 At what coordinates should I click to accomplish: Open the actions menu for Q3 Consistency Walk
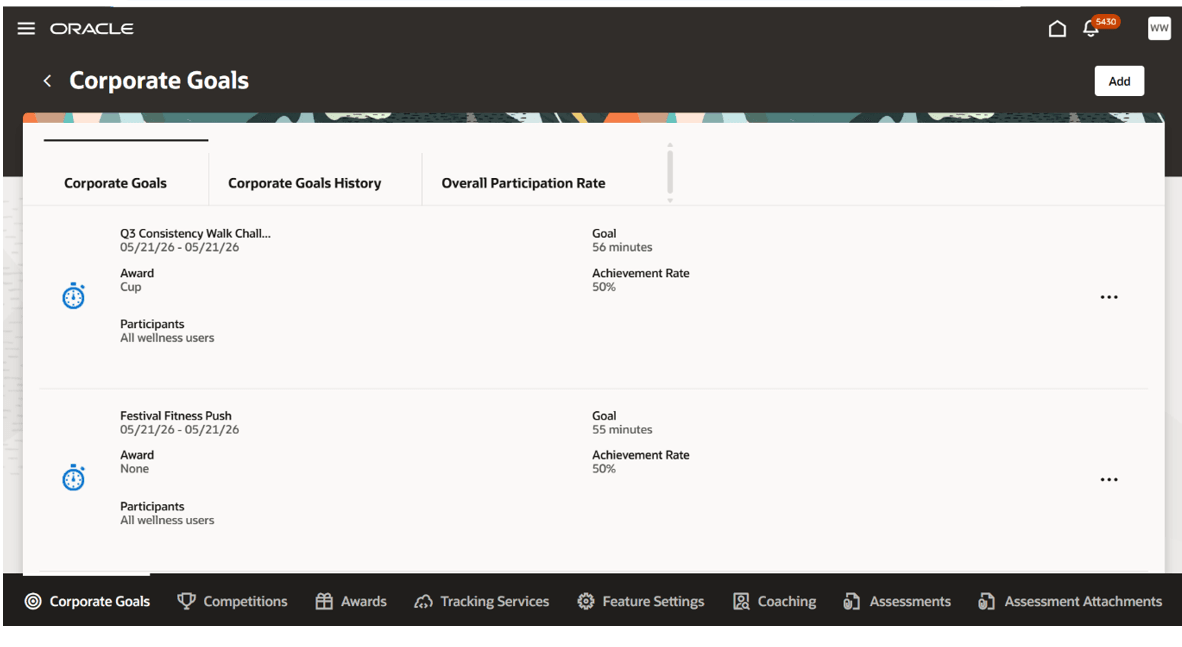[x=1109, y=297]
